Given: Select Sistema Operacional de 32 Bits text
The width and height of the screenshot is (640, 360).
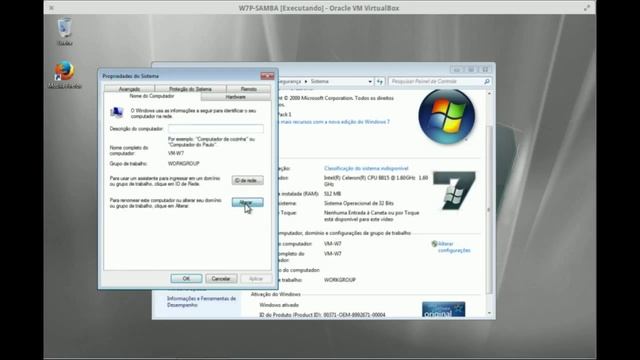Looking at the screenshot, I should tap(359, 203).
